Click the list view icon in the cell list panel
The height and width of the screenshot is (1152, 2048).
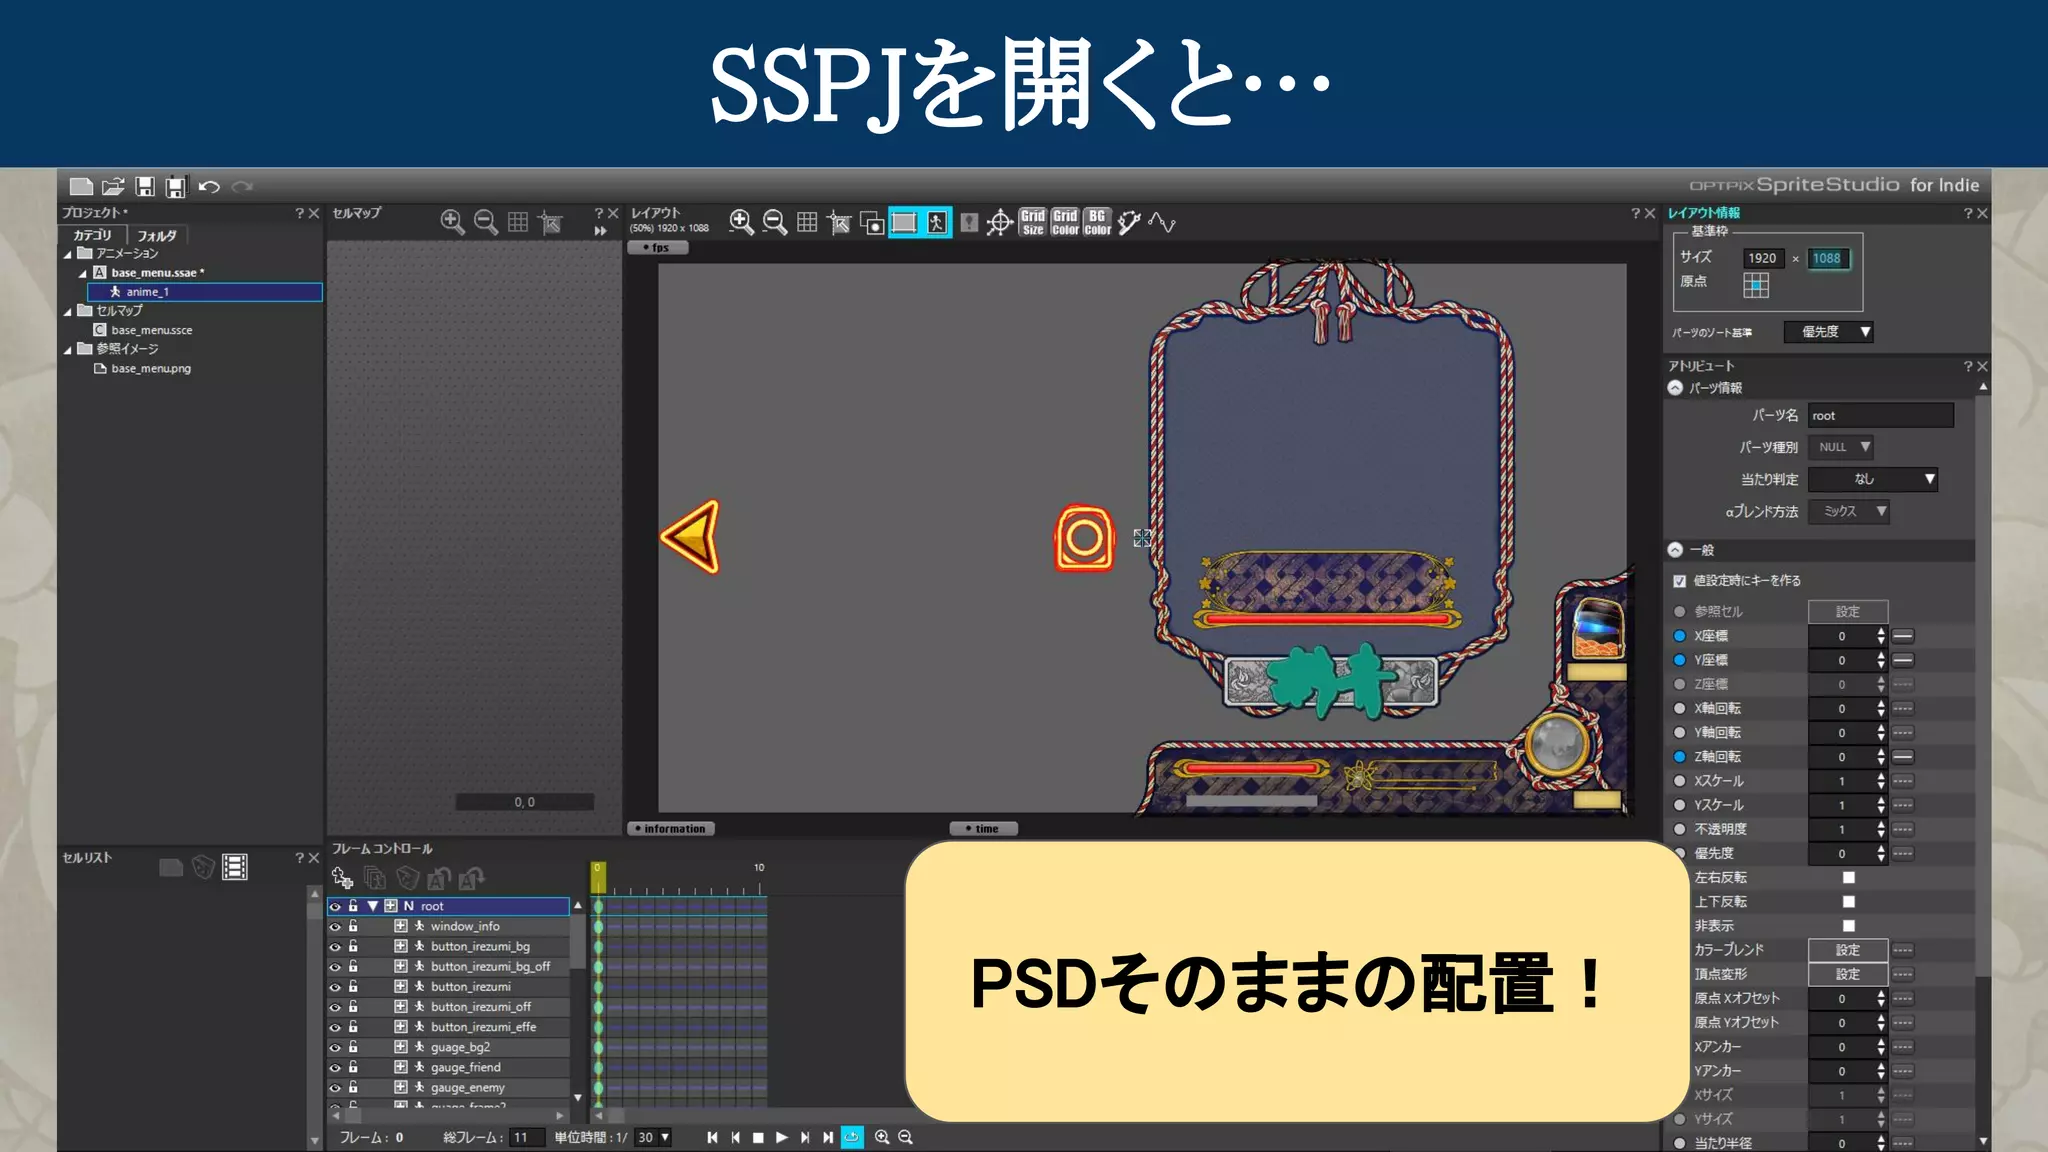pos(235,867)
